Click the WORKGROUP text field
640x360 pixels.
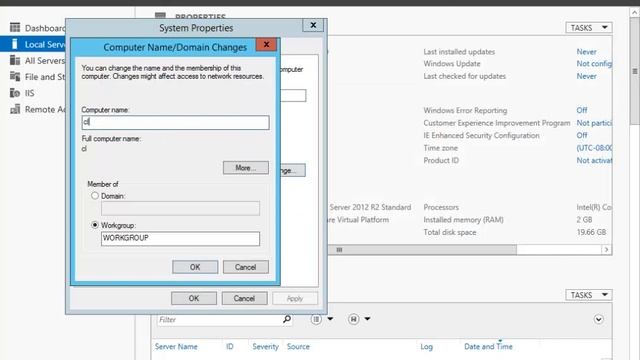click(180, 238)
